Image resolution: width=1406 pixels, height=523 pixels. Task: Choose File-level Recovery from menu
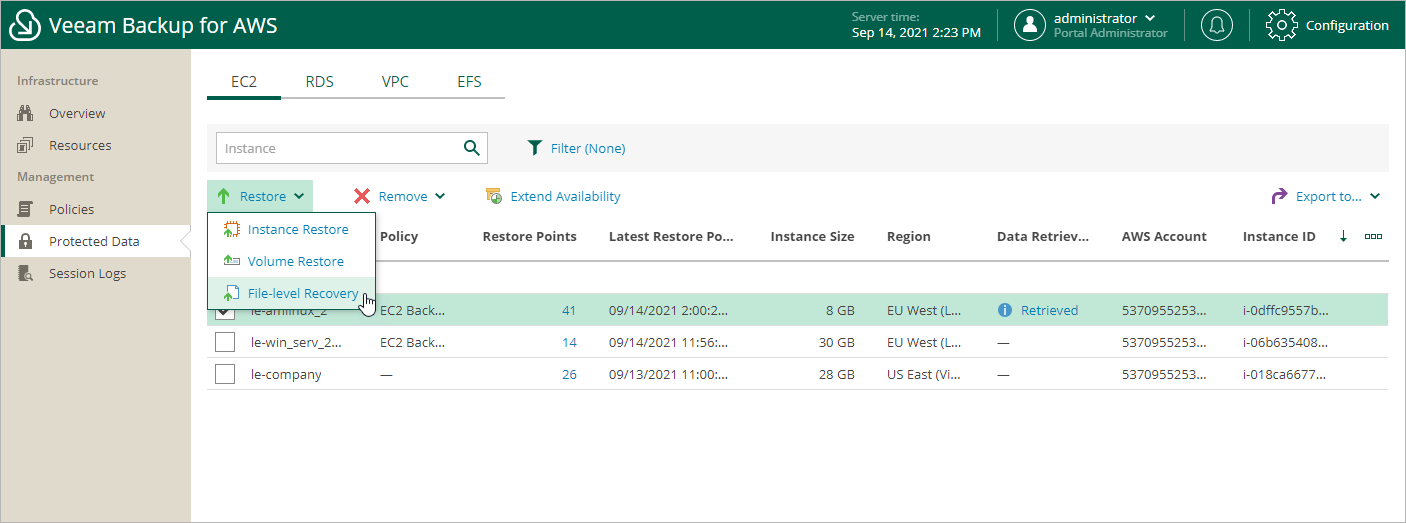[x=302, y=293]
